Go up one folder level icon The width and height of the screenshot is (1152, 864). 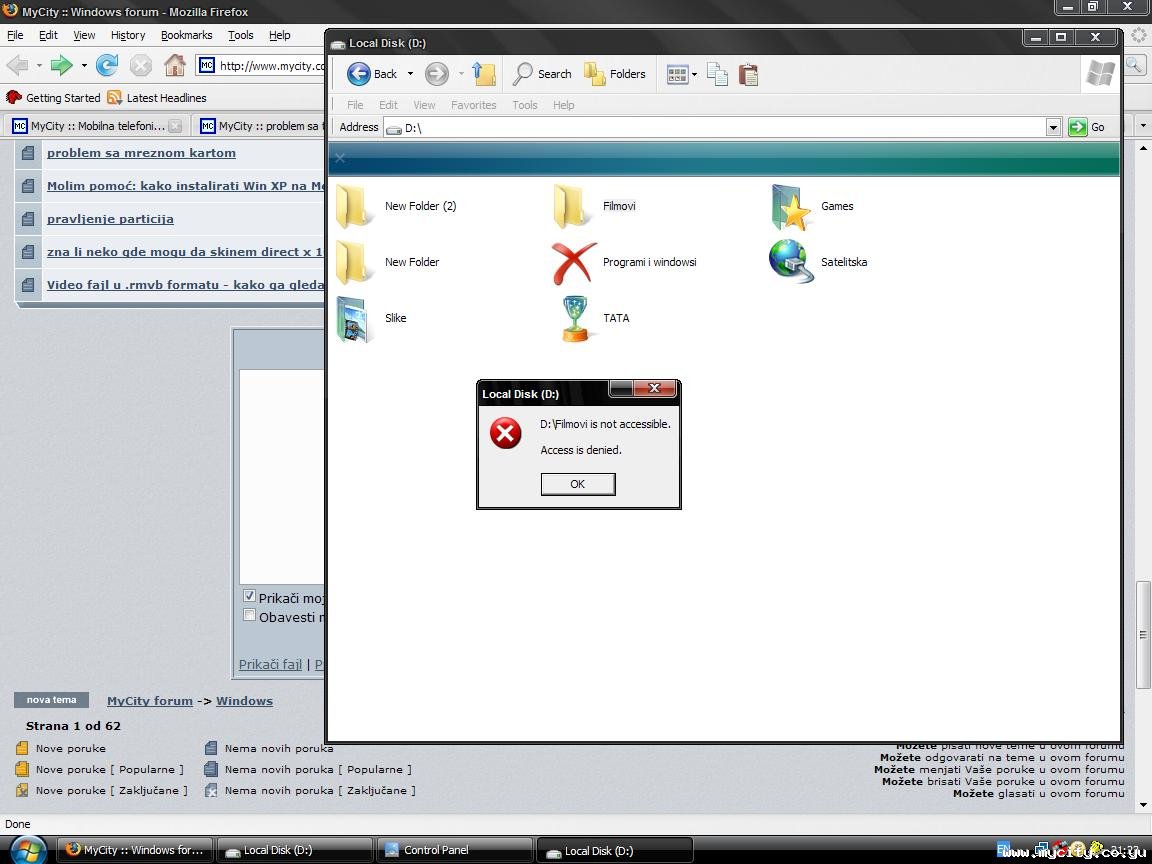483,73
